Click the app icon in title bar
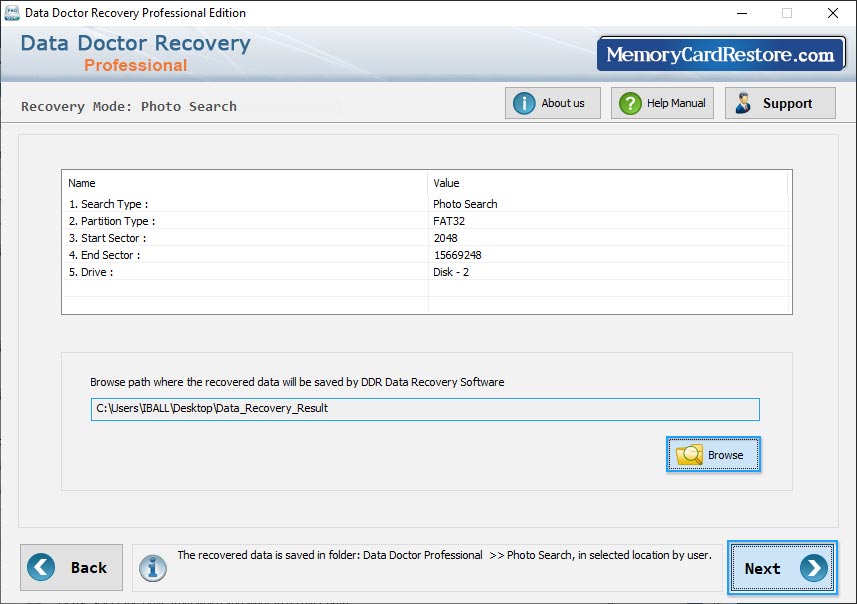Screen dimensions: 857x604 click(11, 13)
